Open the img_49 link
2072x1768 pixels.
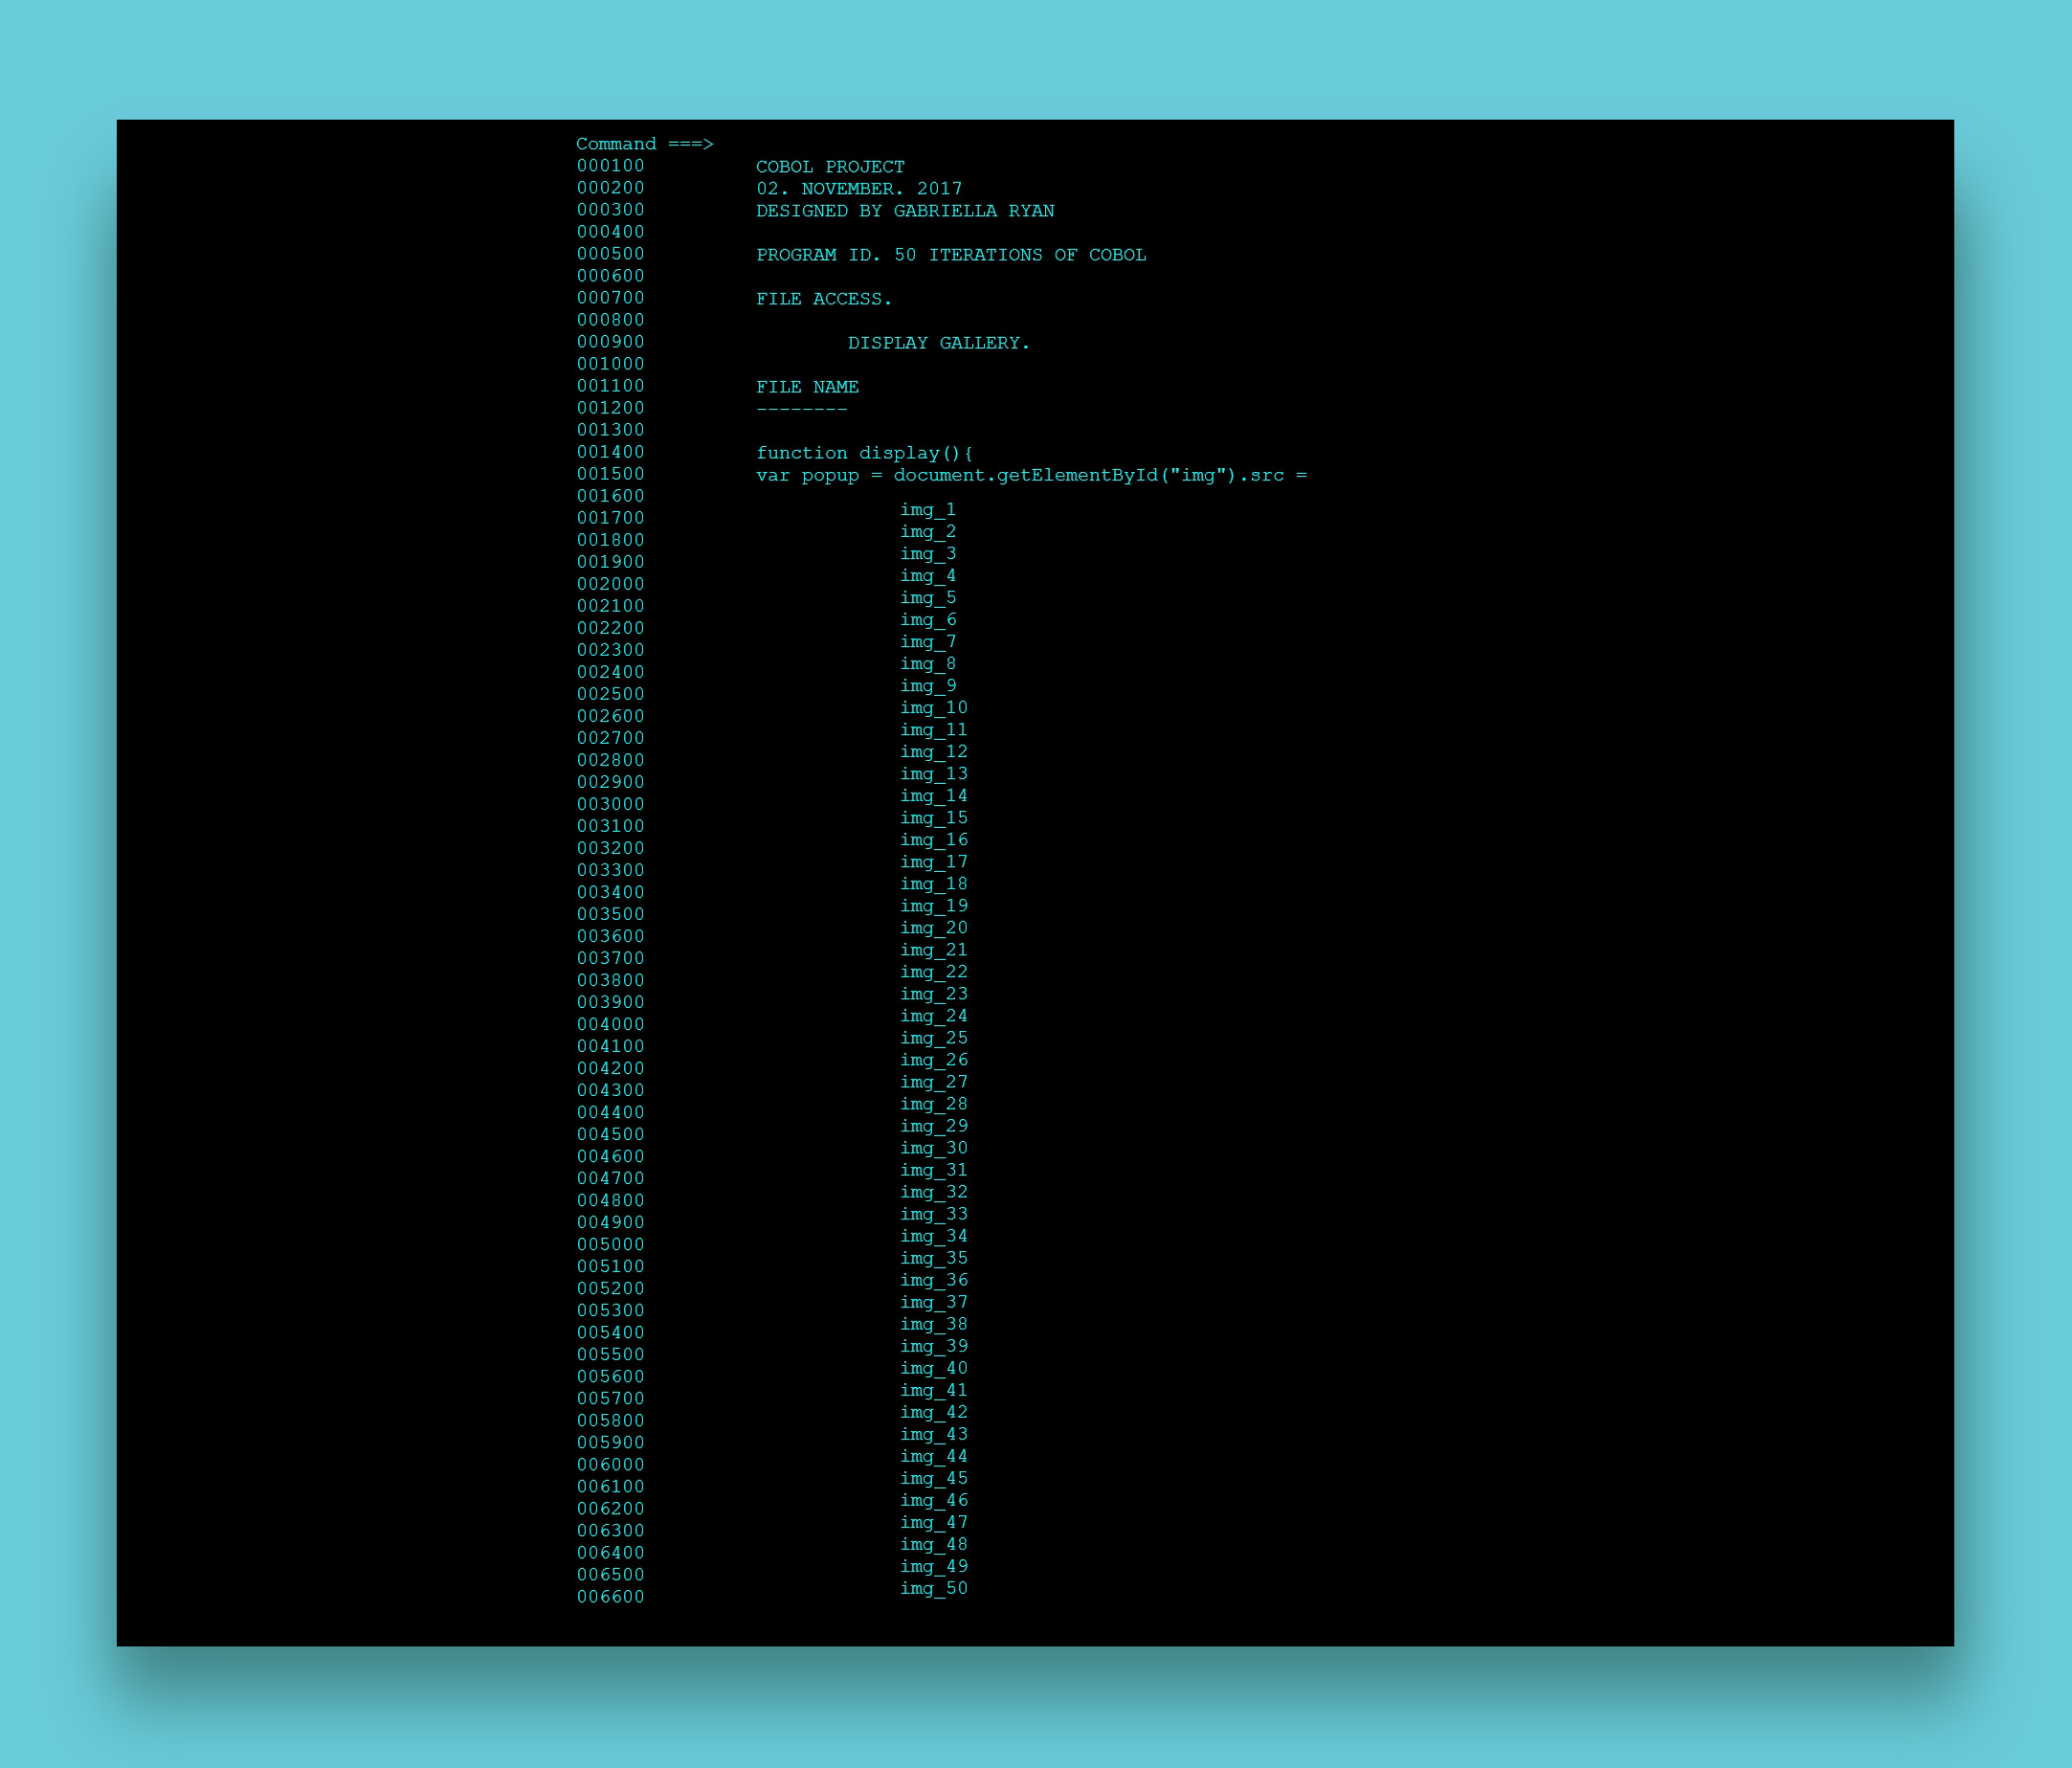933,1566
